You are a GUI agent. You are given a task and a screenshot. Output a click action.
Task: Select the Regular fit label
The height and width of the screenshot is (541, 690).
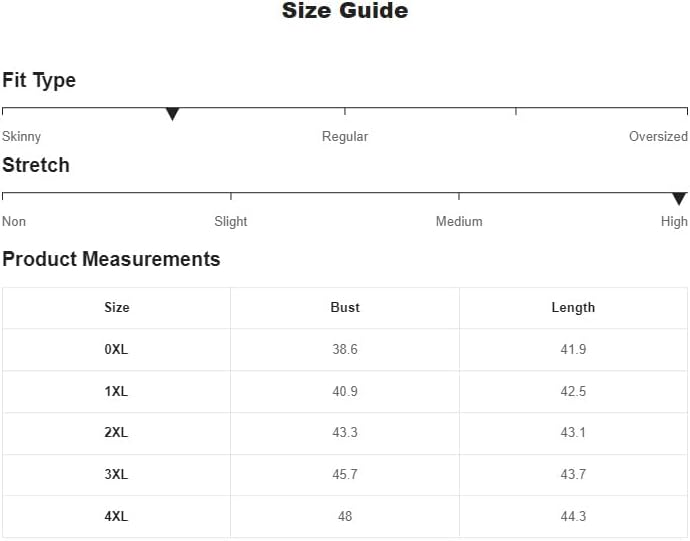[345, 136]
